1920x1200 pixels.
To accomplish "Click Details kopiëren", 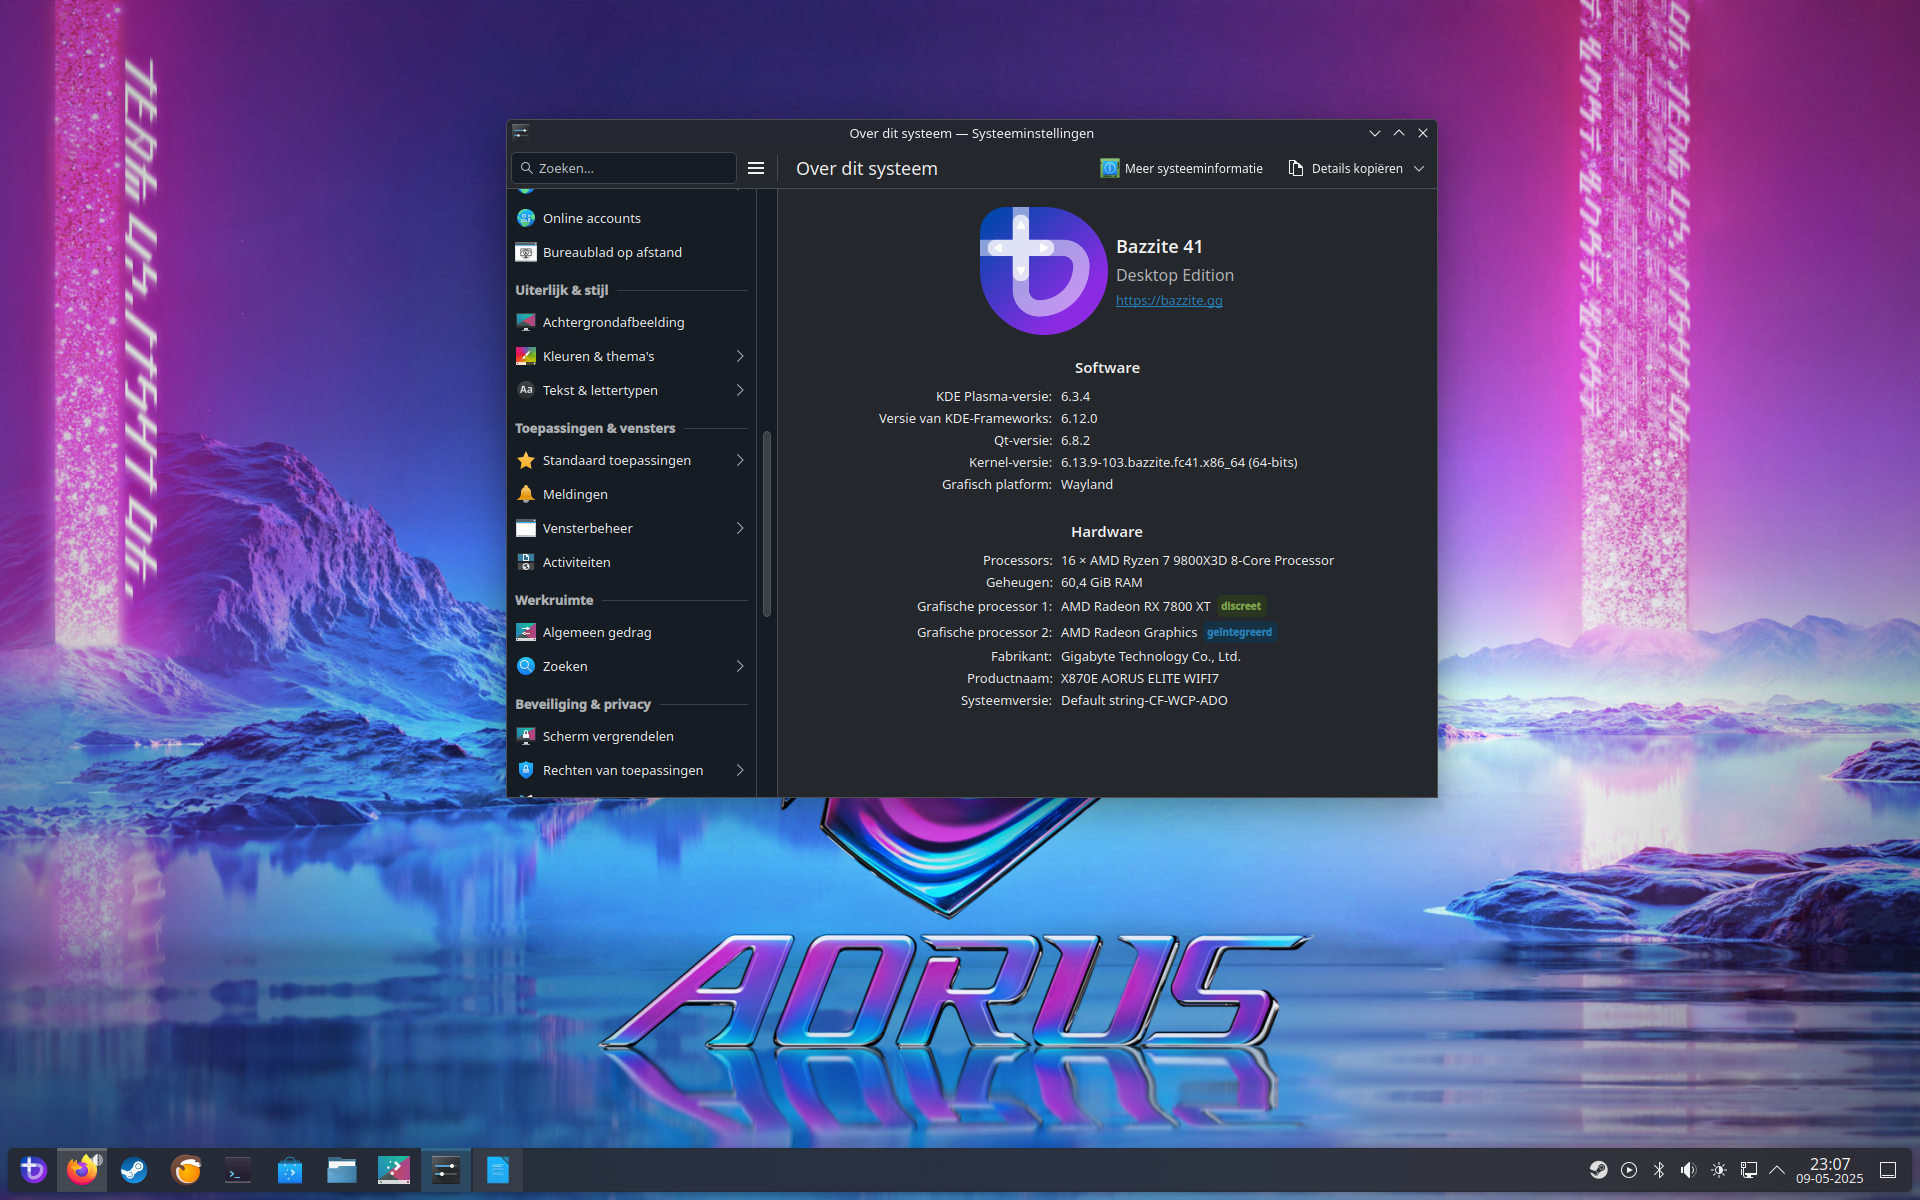I will click(1346, 168).
